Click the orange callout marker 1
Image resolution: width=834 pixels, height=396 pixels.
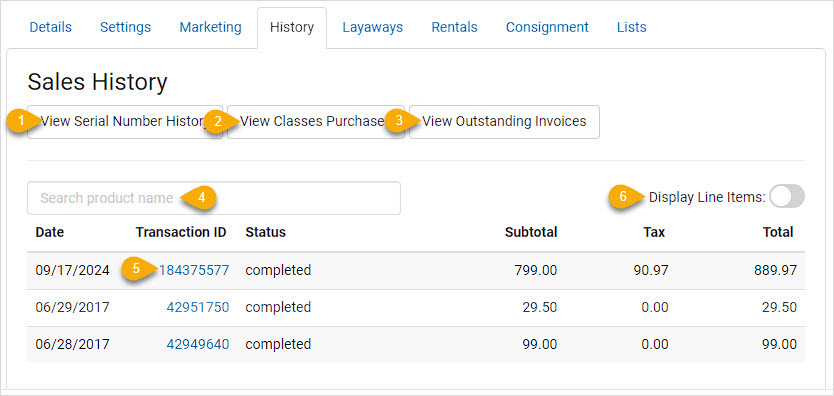[x=23, y=121]
